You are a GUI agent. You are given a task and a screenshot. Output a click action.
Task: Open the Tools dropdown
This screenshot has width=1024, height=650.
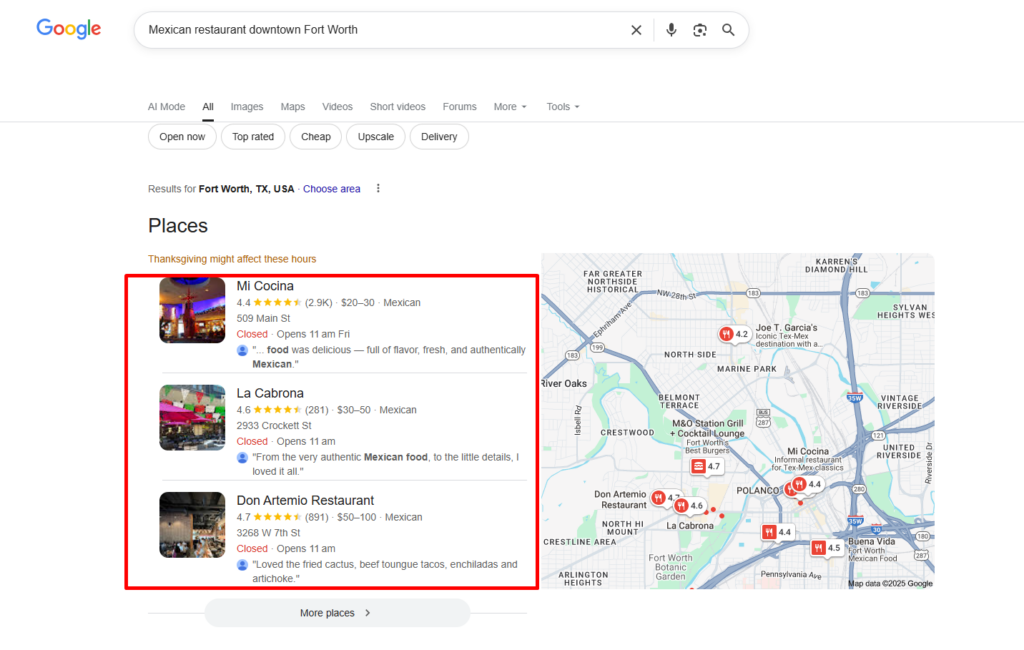[563, 107]
